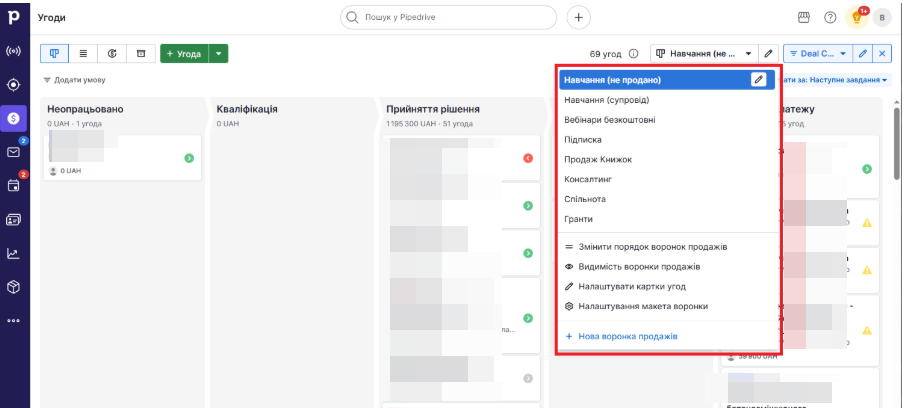Screen dimensions: 909x408
Task: Switch to forecast view
Action: (x=112, y=53)
